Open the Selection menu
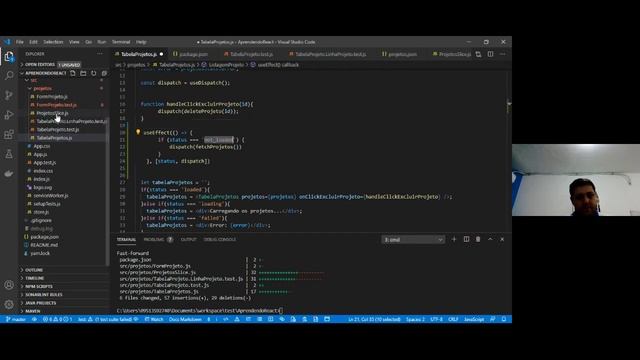Viewport: 640px width, 360px height. 53,42
